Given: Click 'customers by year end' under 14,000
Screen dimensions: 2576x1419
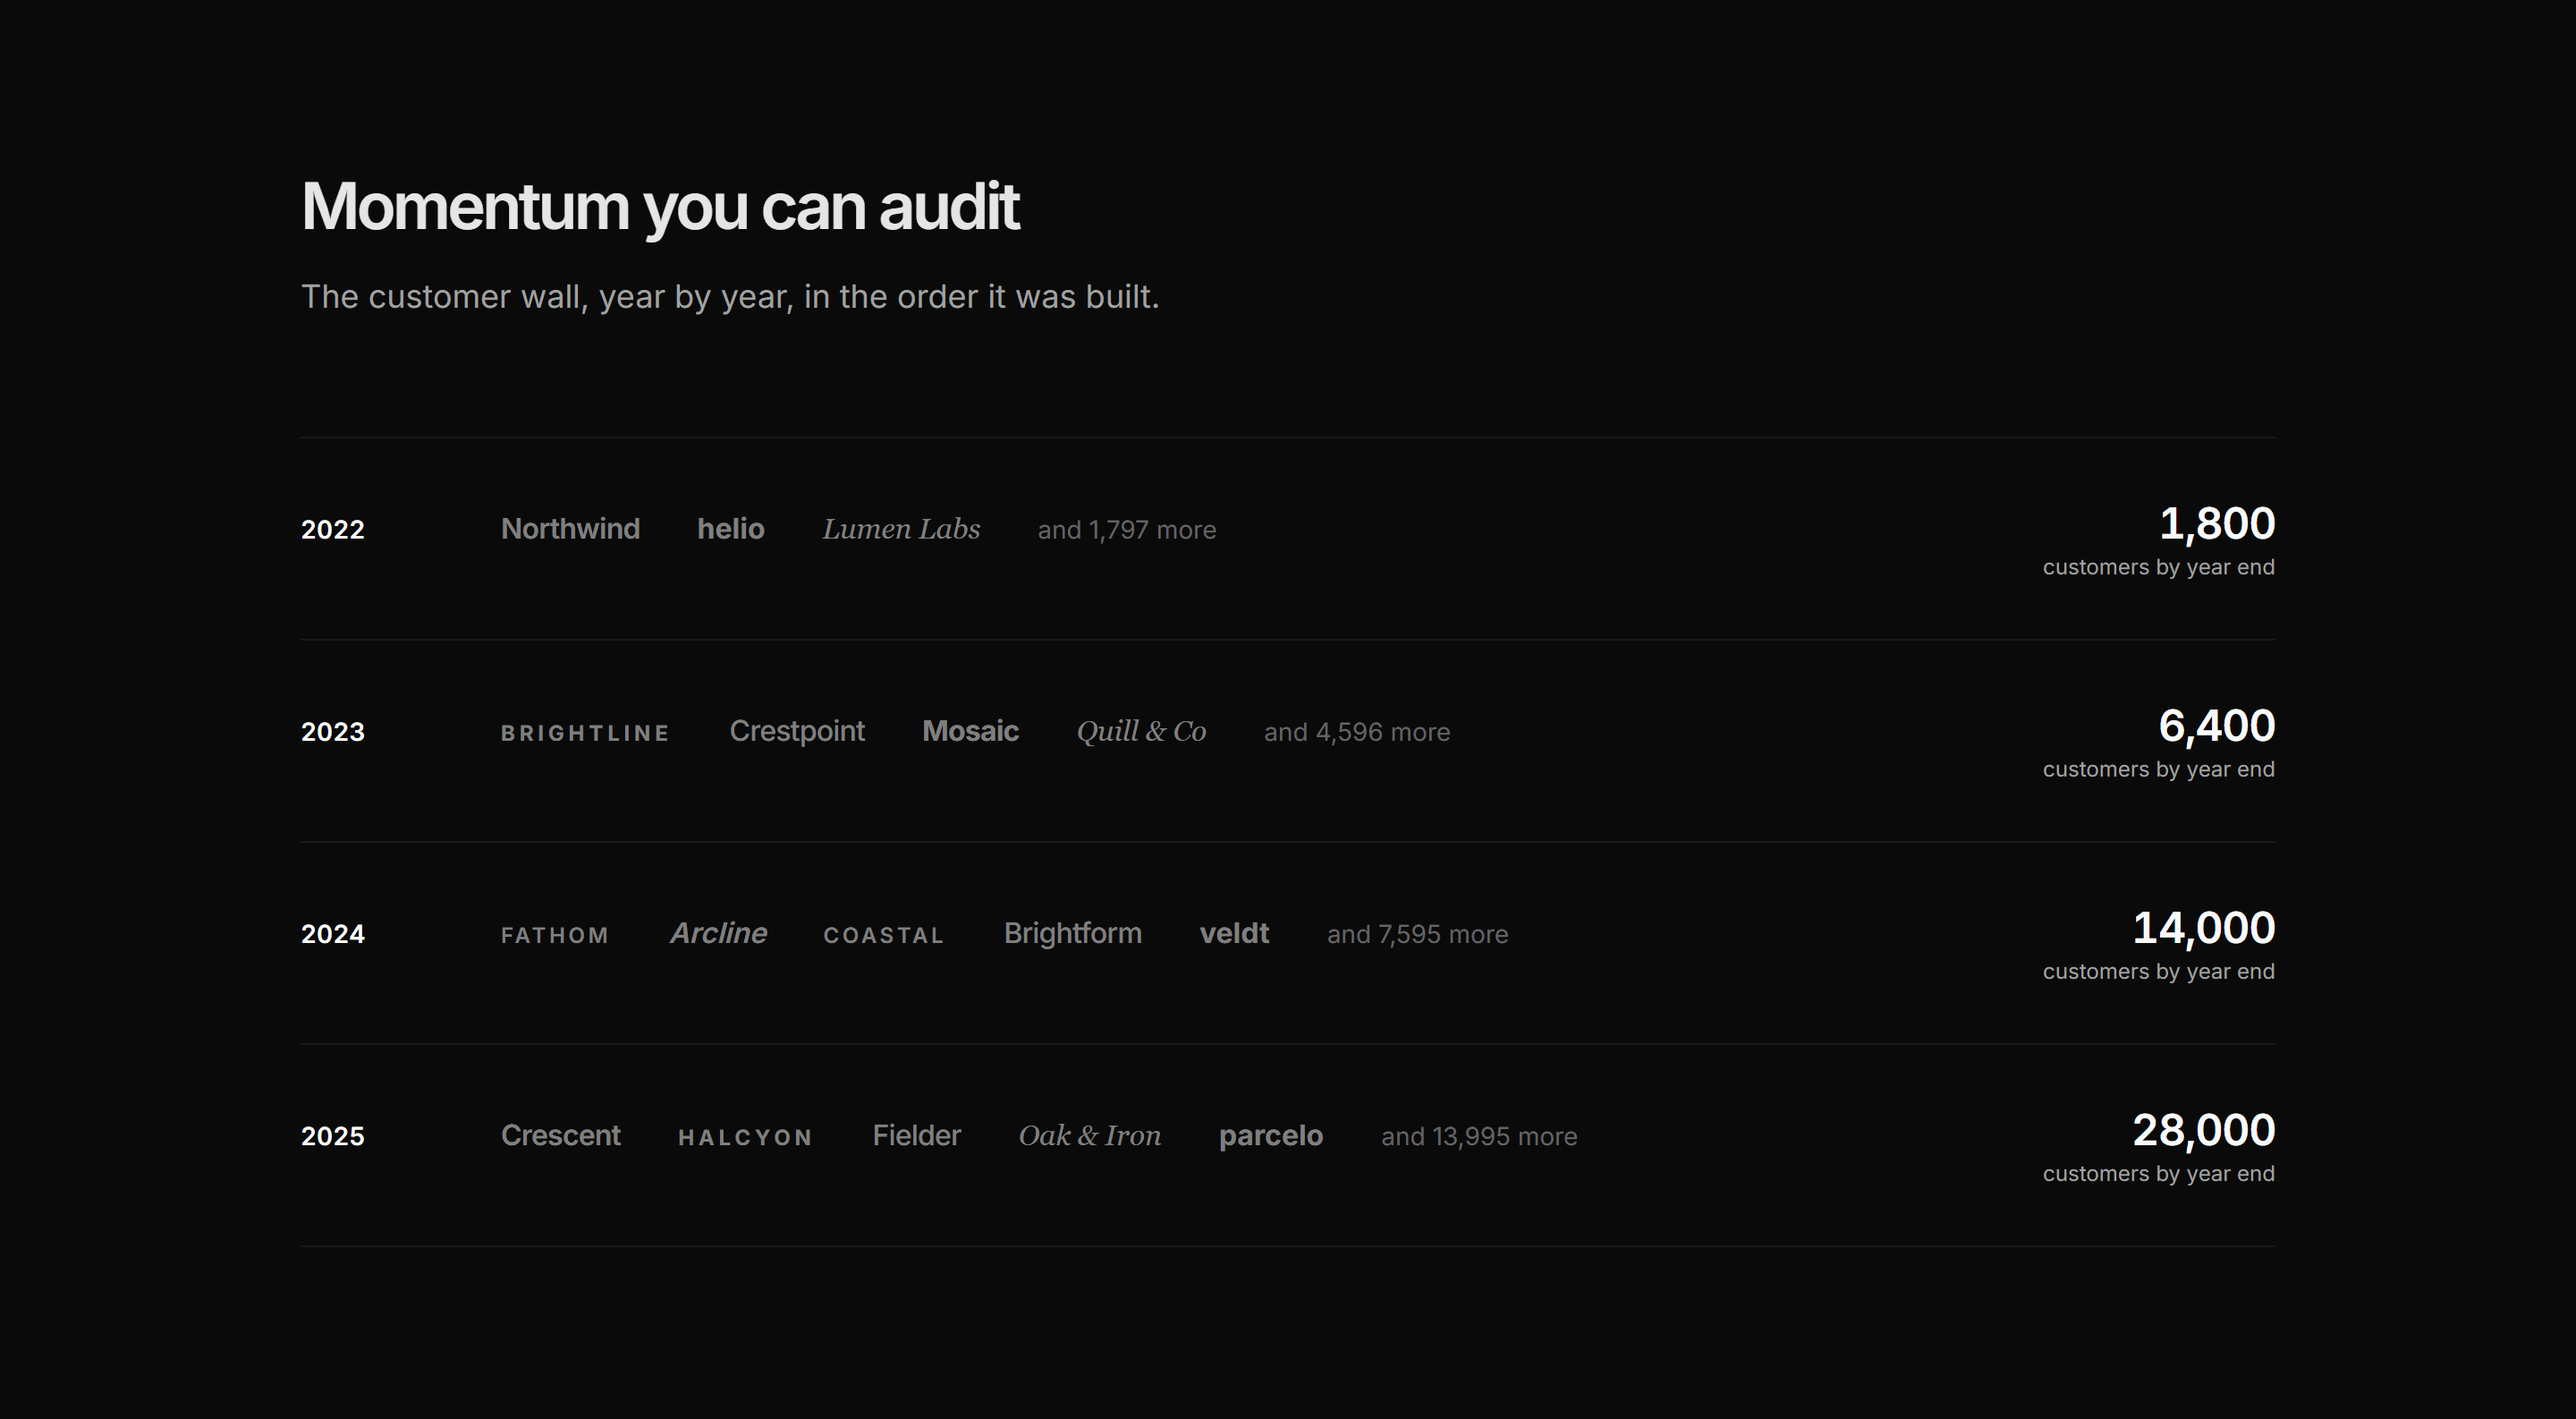Looking at the screenshot, I should point(2158,971).
